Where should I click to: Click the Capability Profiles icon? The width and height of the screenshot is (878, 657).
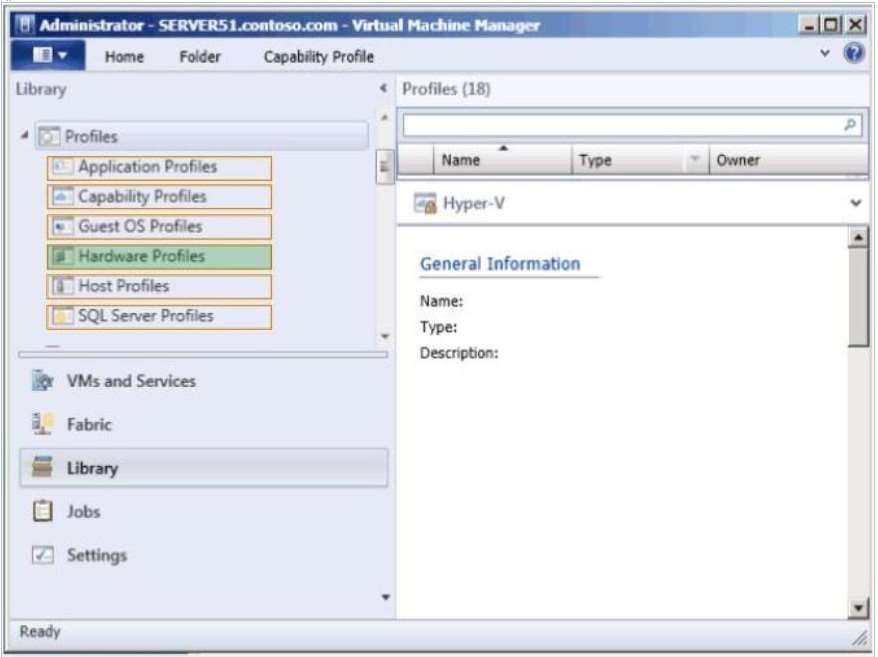click(62, 196)
